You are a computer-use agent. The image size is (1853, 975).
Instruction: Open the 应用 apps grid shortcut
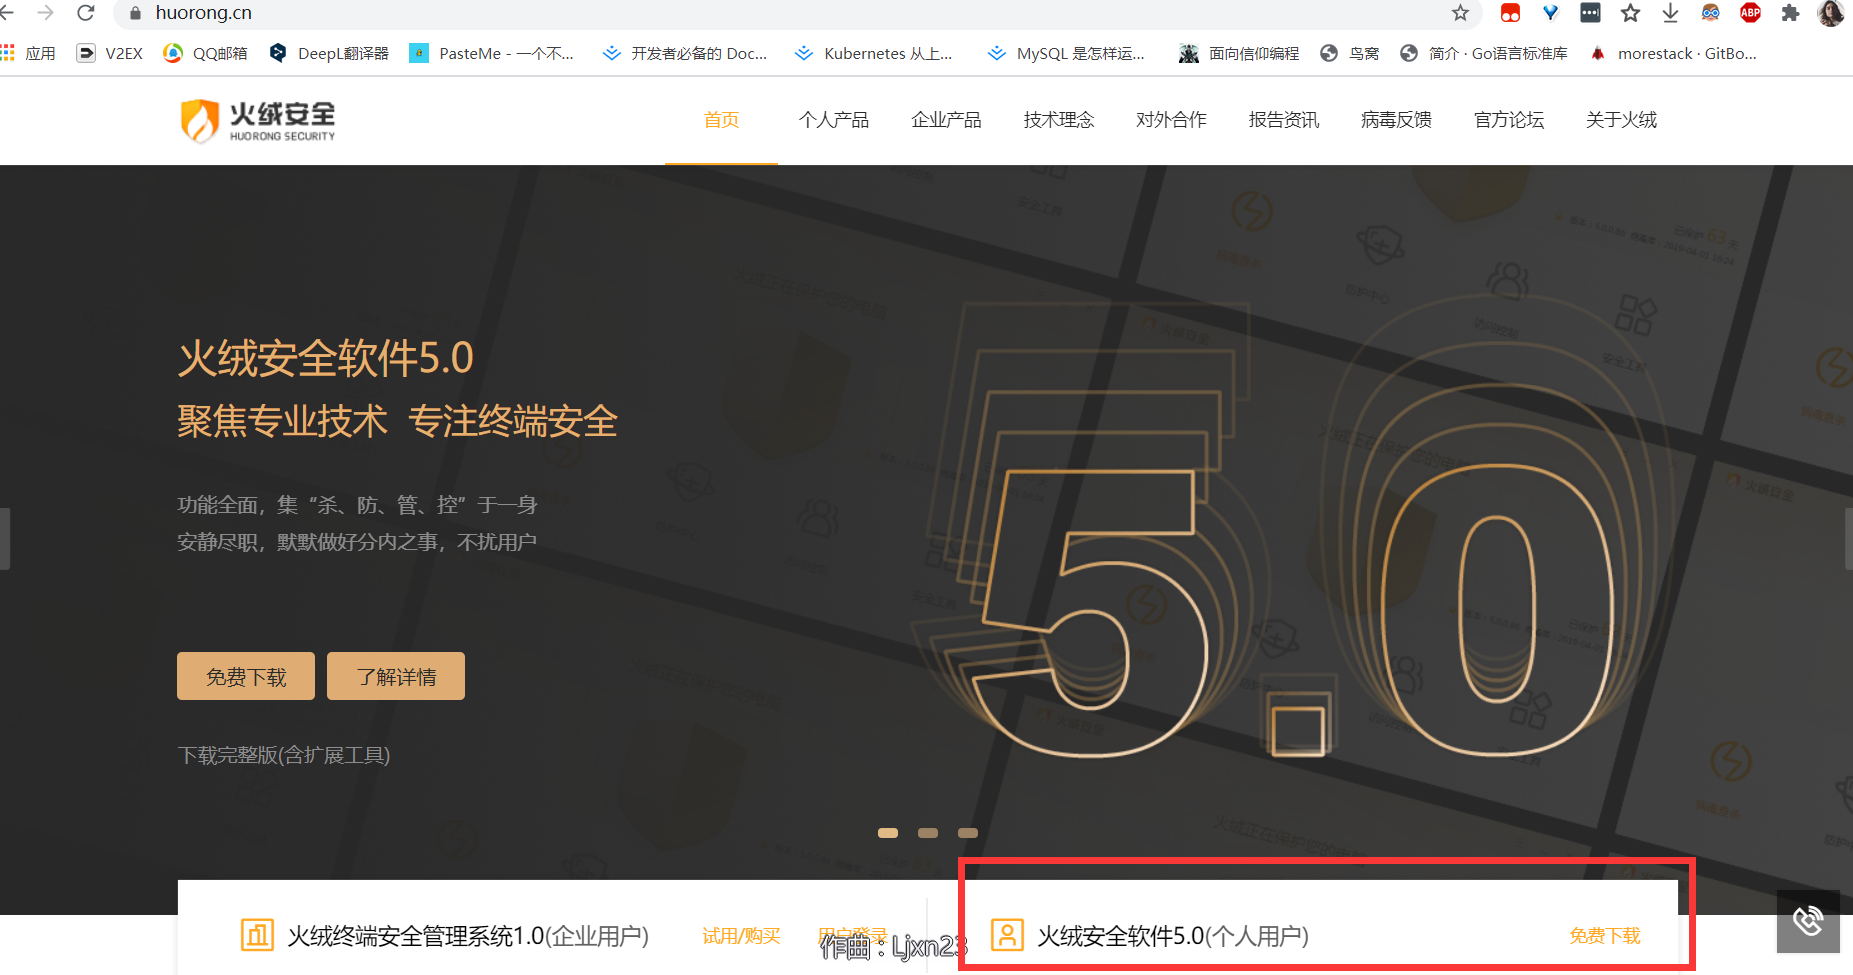click(28, 53)
